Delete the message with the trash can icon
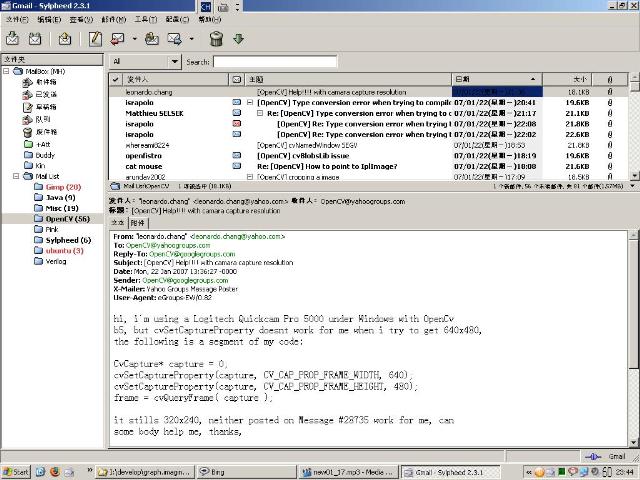Image resolution: width=640 pixels, height=480 pixels. tap(216, 39)
